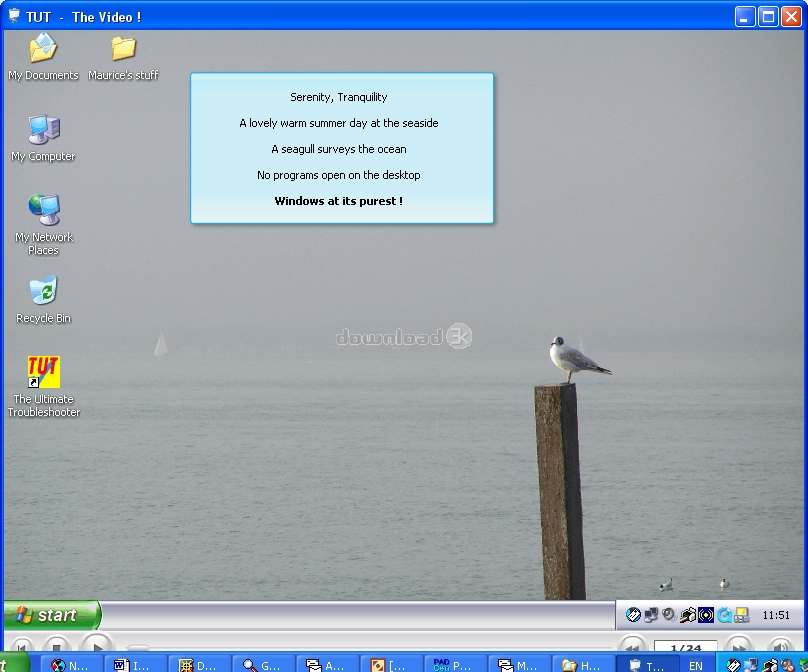Switch to the H... folder taskbar button
The height and width of the screenshot is (672, 808).
(x=583, y=665)
